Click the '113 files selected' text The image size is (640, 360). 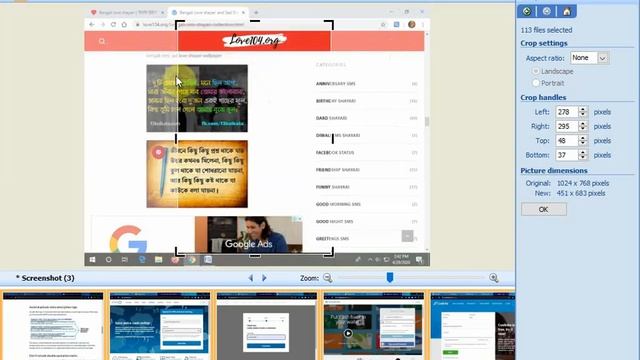pos(546,30)
